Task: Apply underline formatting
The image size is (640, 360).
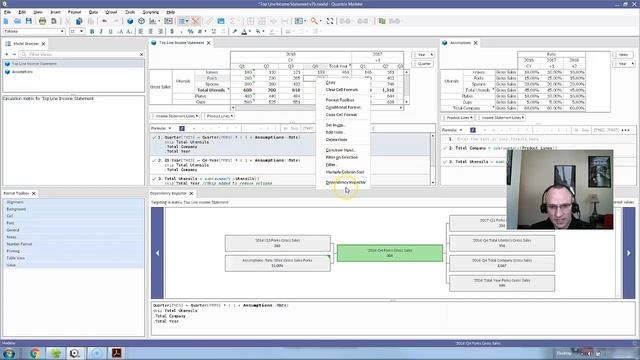Action: [110, 31]
